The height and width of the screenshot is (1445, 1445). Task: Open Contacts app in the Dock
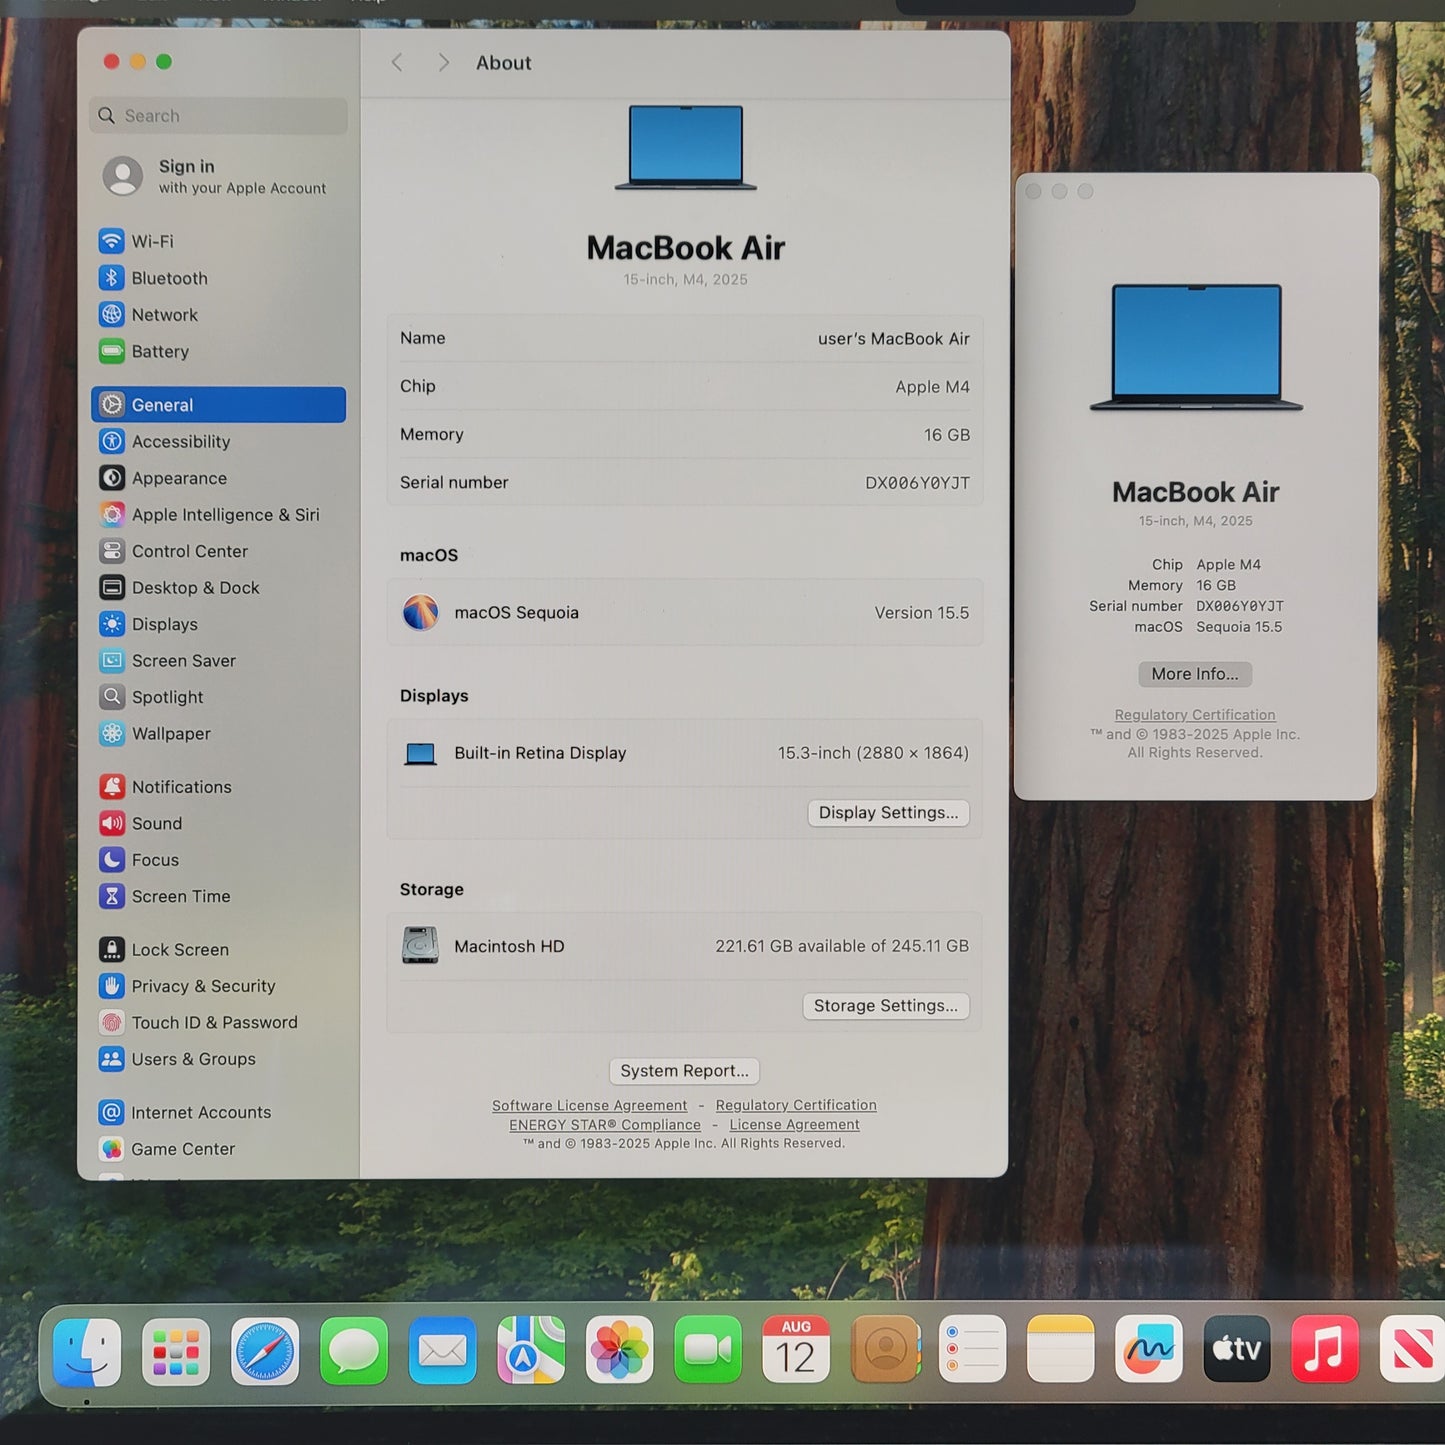pos(885,1350)
